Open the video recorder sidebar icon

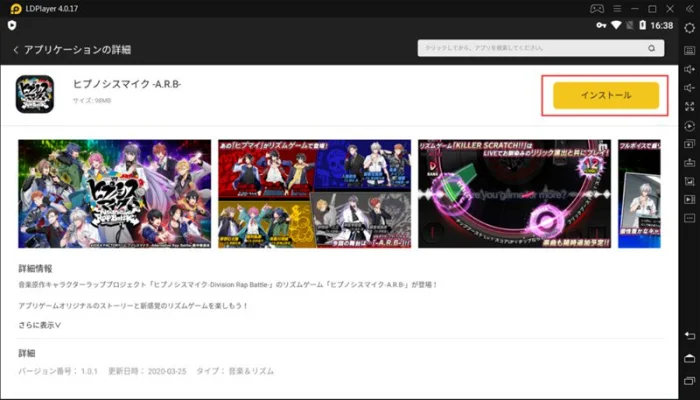690,200
